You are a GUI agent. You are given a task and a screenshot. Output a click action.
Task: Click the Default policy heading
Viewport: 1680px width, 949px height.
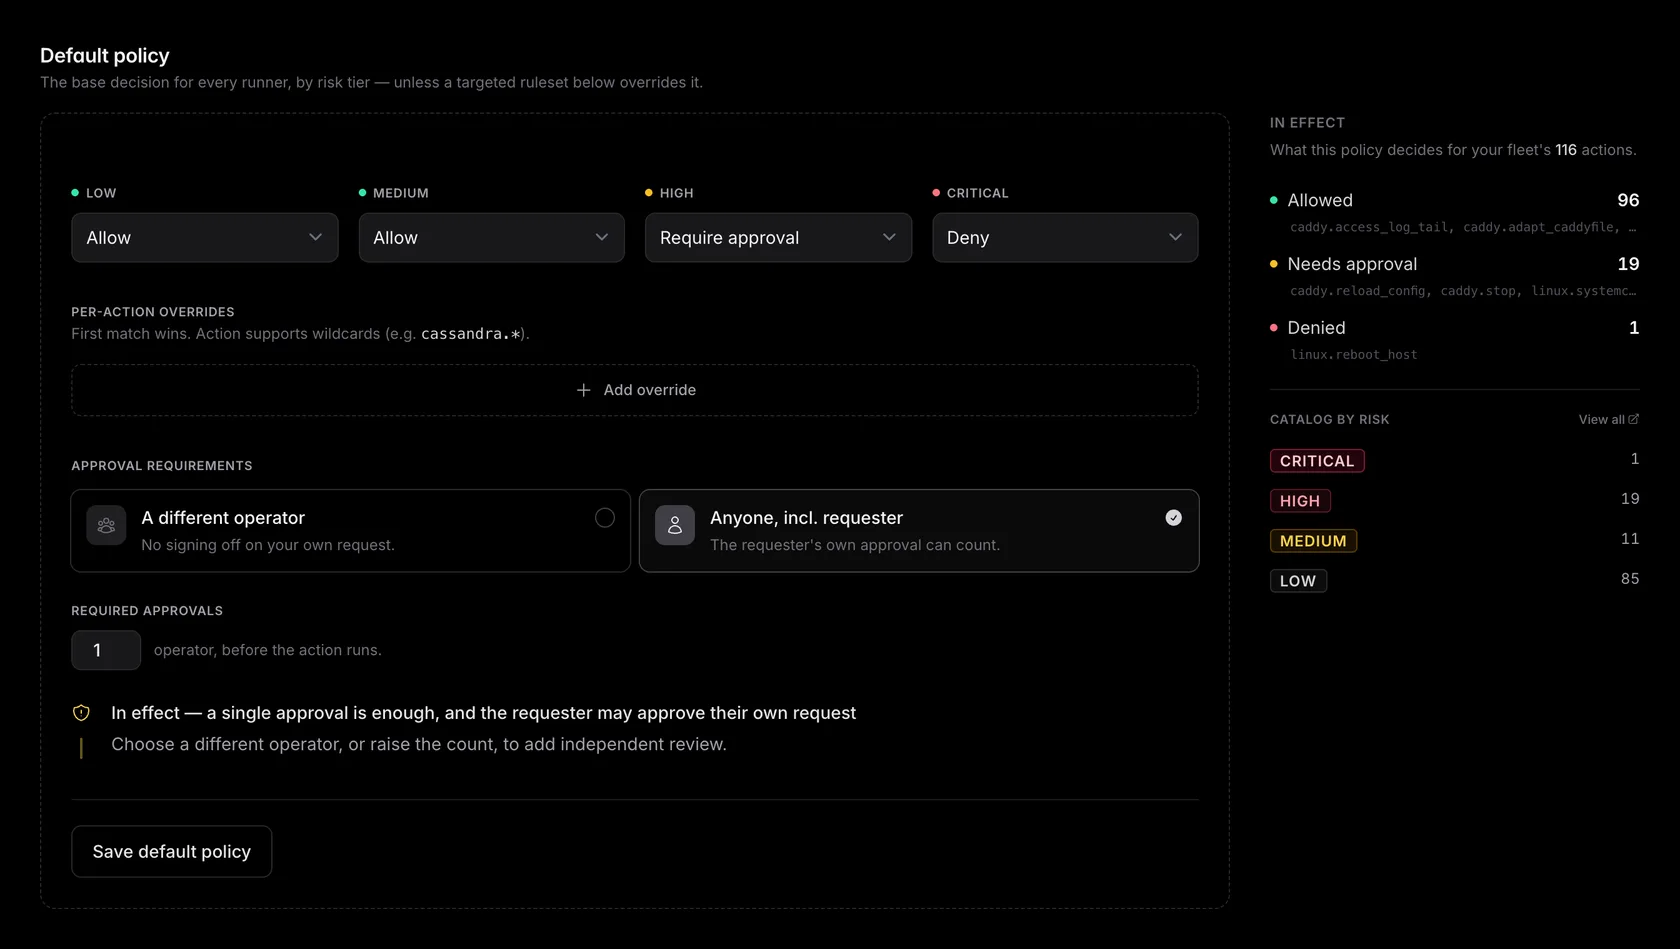coord(105,56)
